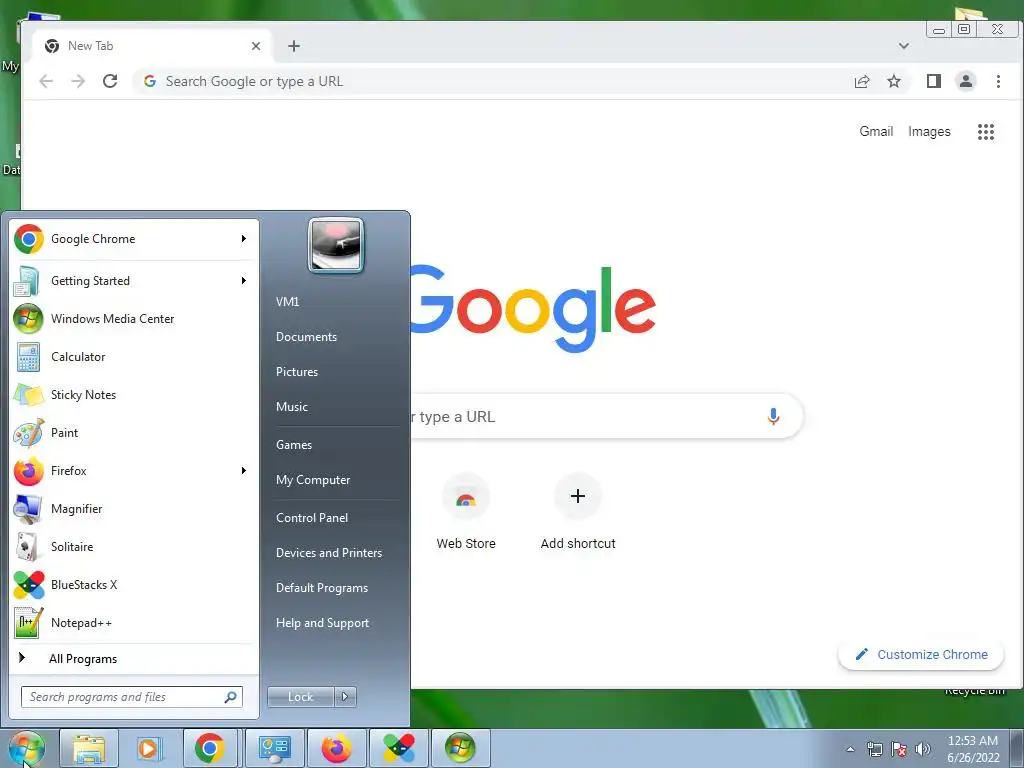
Task: Open Windows Explorer from taskbar
Action: [89, 748]
